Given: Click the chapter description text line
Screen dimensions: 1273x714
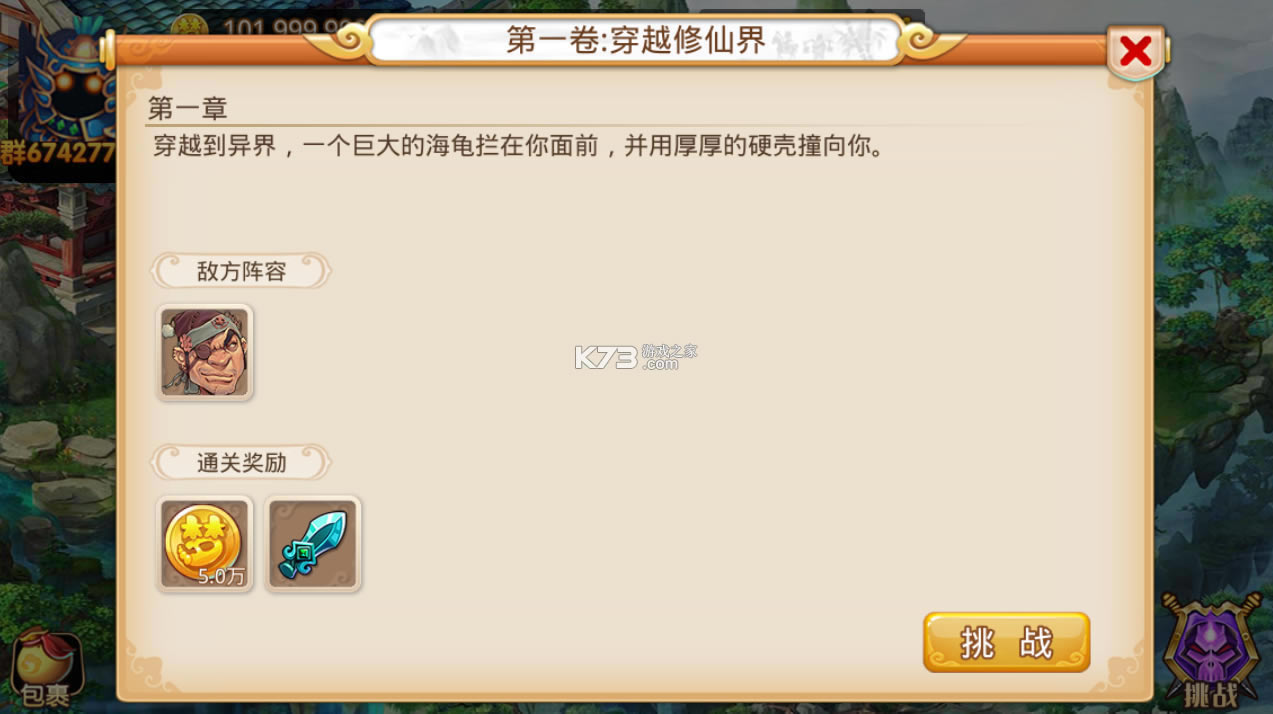Looking at the screenshot, I should click(x=520, y=147).
